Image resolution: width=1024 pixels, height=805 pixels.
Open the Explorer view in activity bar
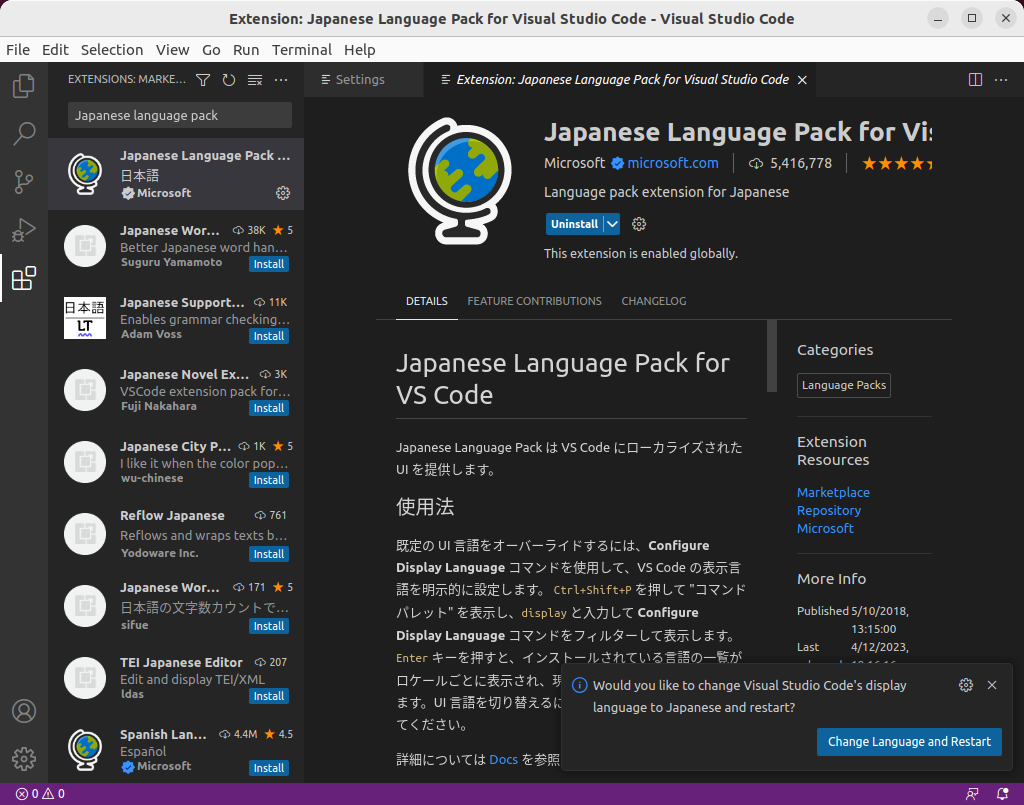click(x=24, y=86)
